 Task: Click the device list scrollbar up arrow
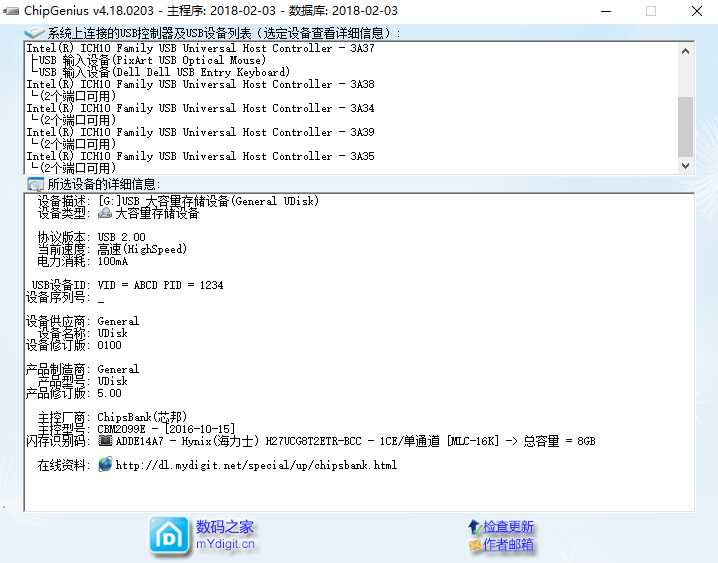(685, 49)
